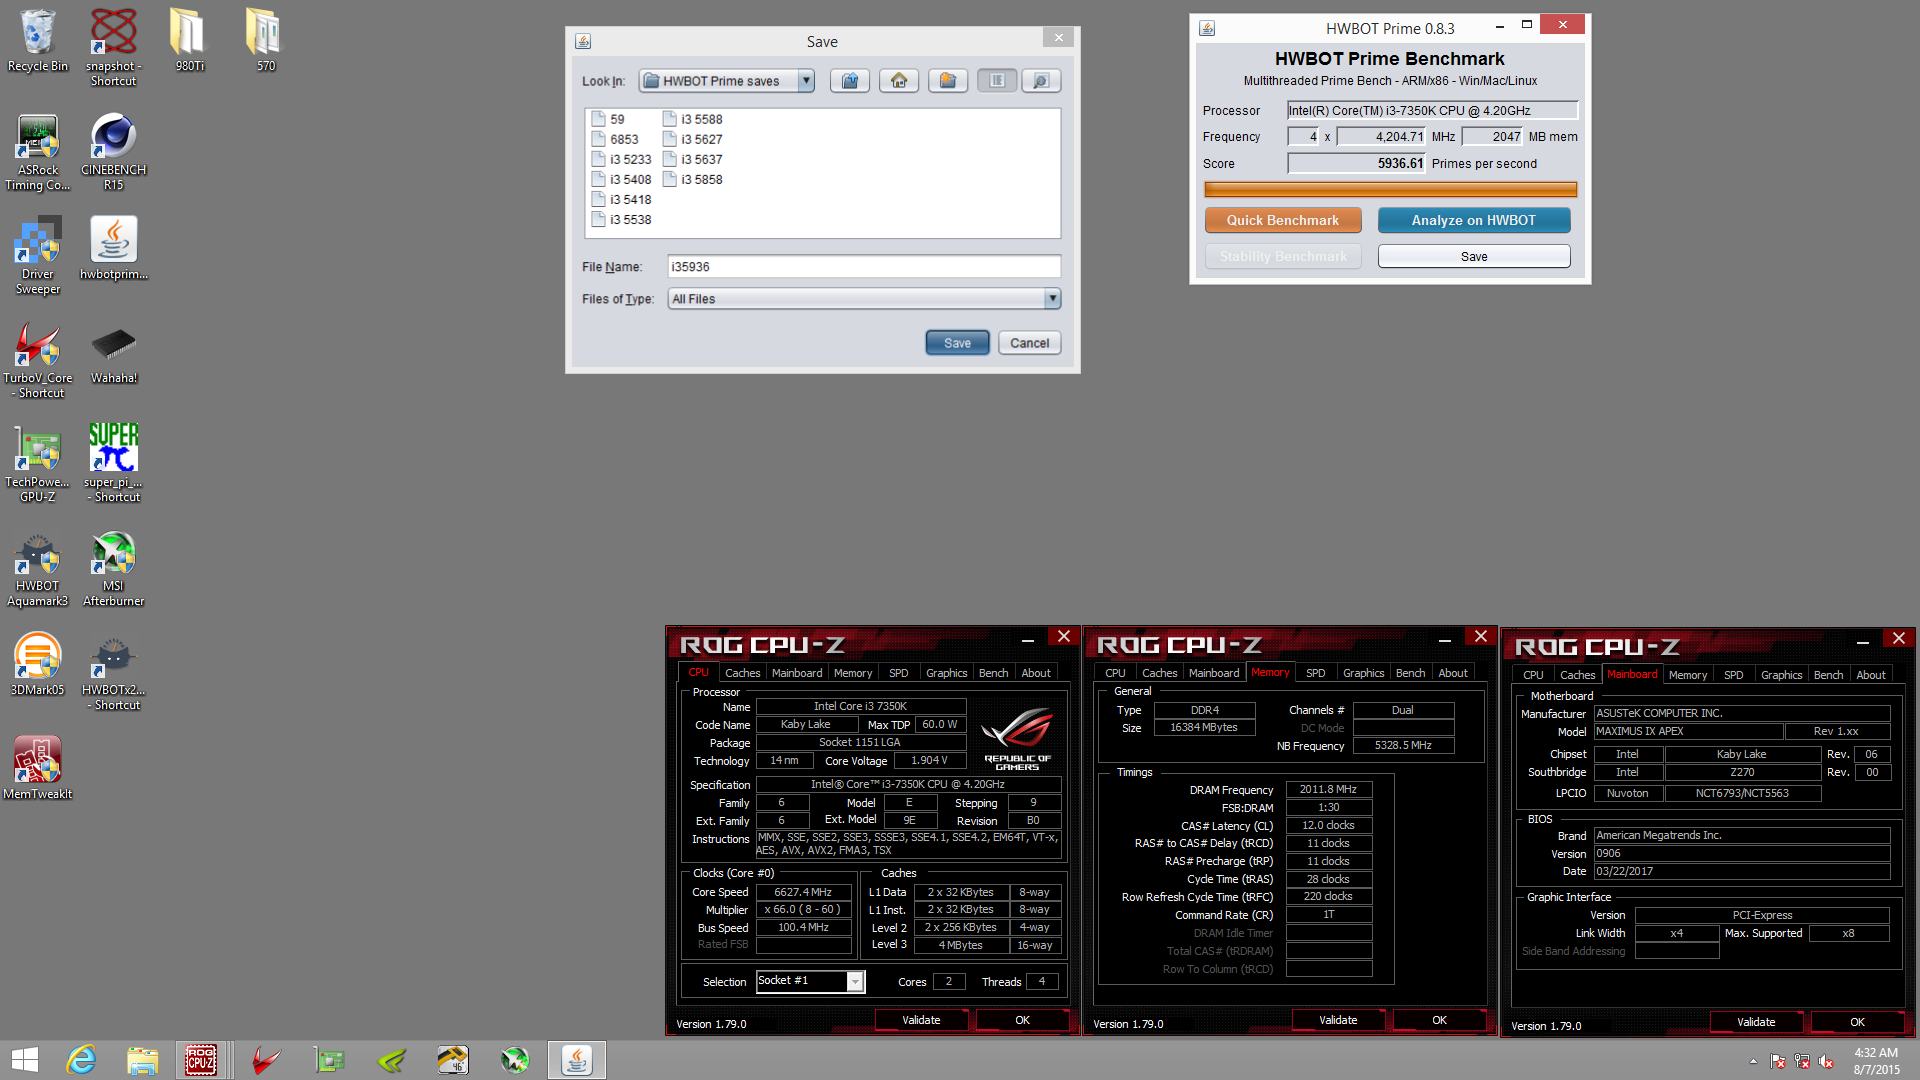Click OK in middle CPU-Z window
Screen dimensions: 1920x1080
pos(1439,1020)
